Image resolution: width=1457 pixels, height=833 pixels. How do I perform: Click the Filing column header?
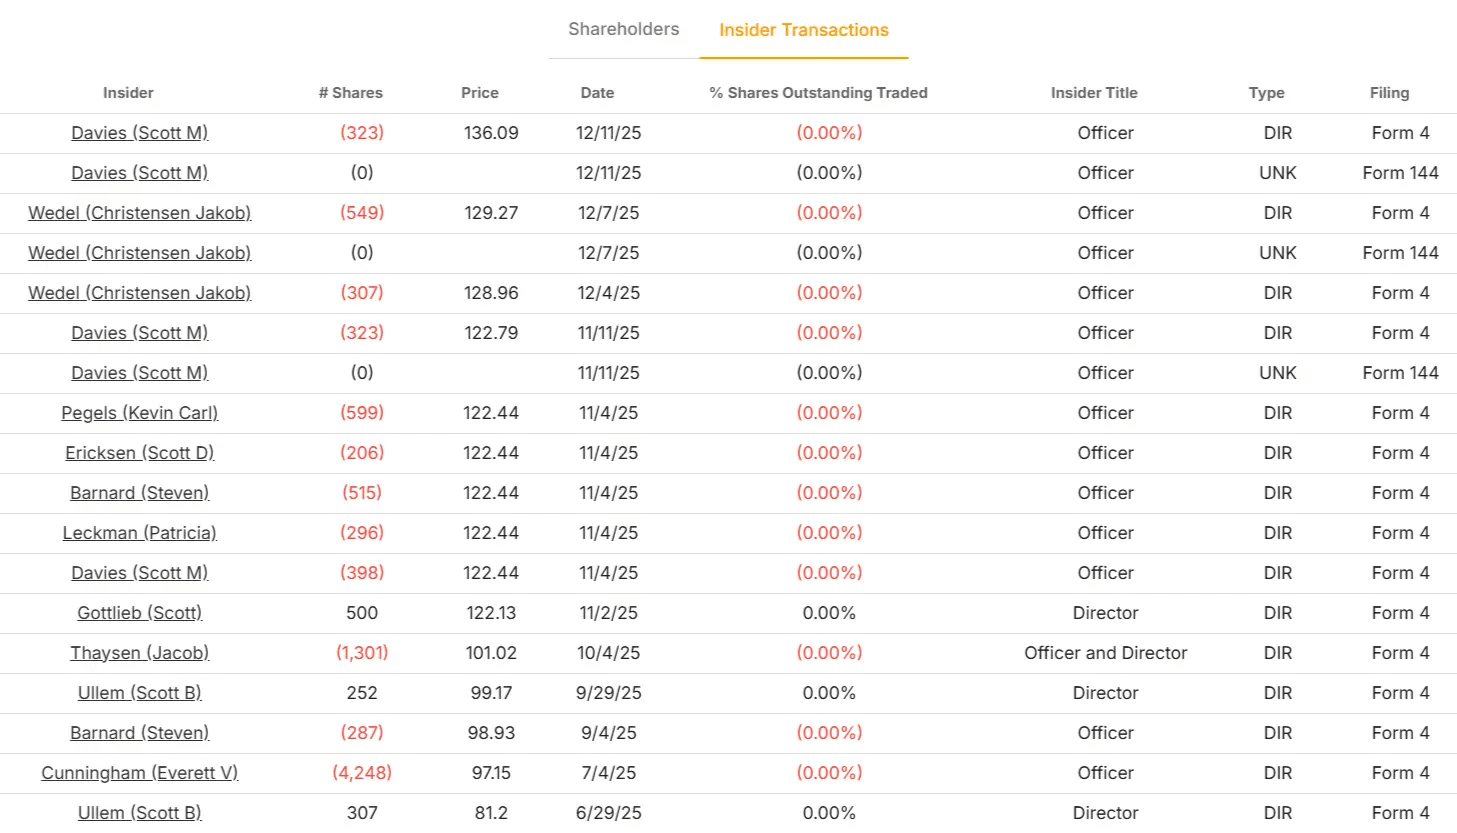point(1389,93)
